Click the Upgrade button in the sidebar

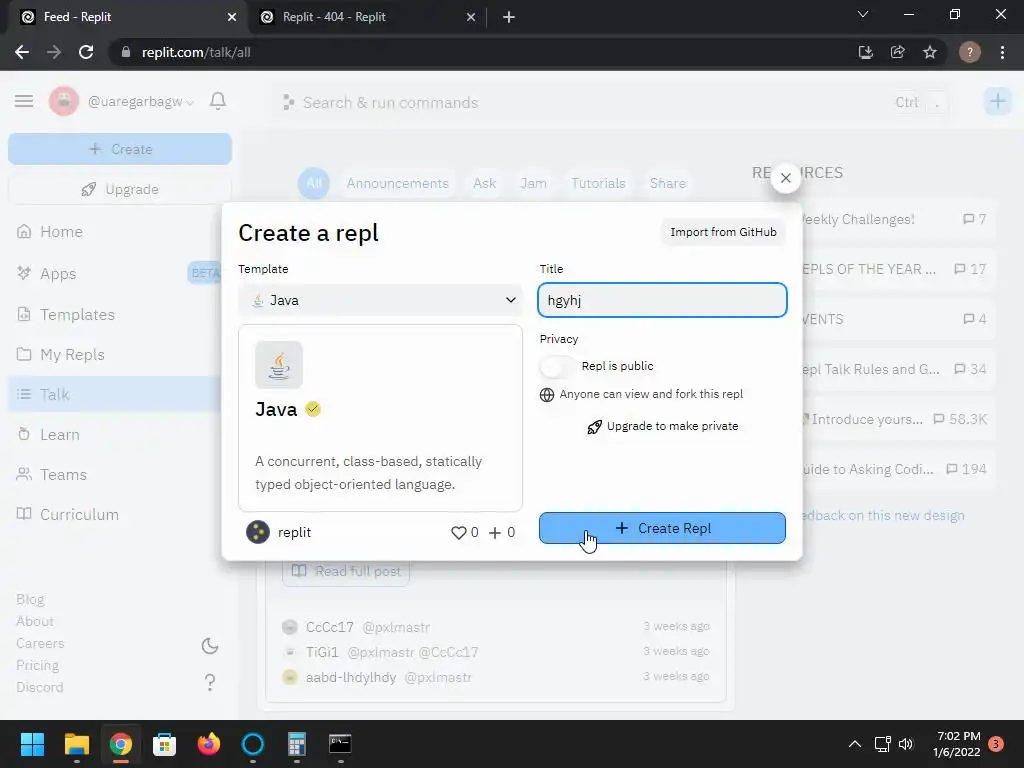tap(120, 189)
